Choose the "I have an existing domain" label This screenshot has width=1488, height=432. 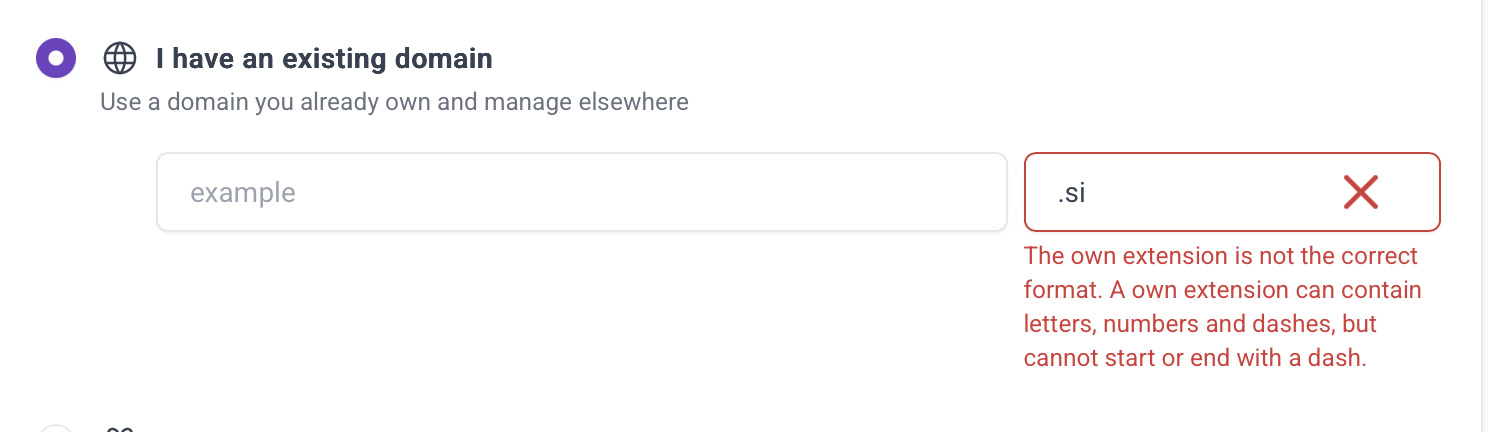(323, 59)
